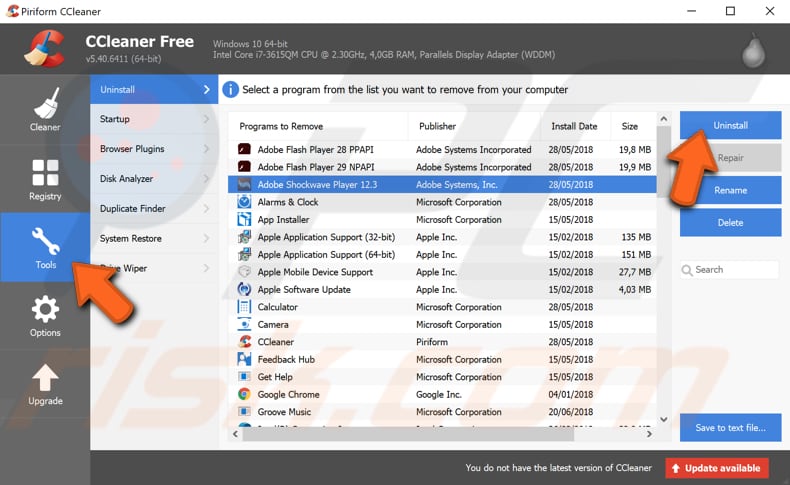This screenshot has height=485, width=790.
Task: Click Adobe Flash Player 28 PPAPI icon
Action: click(x=244, y=150)
